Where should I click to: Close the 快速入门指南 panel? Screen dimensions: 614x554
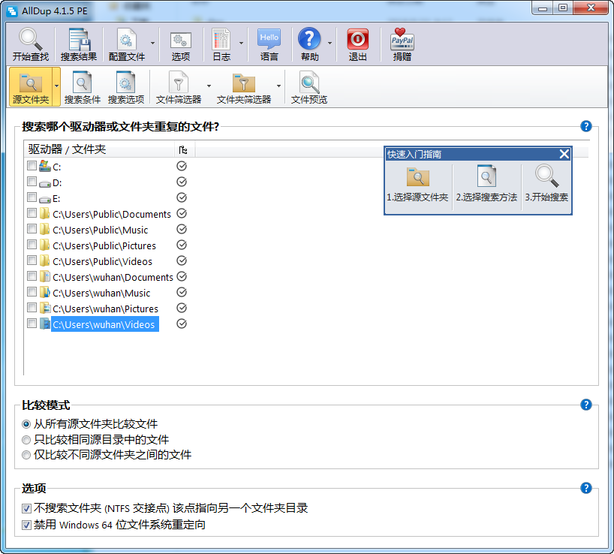coord(564,154)
